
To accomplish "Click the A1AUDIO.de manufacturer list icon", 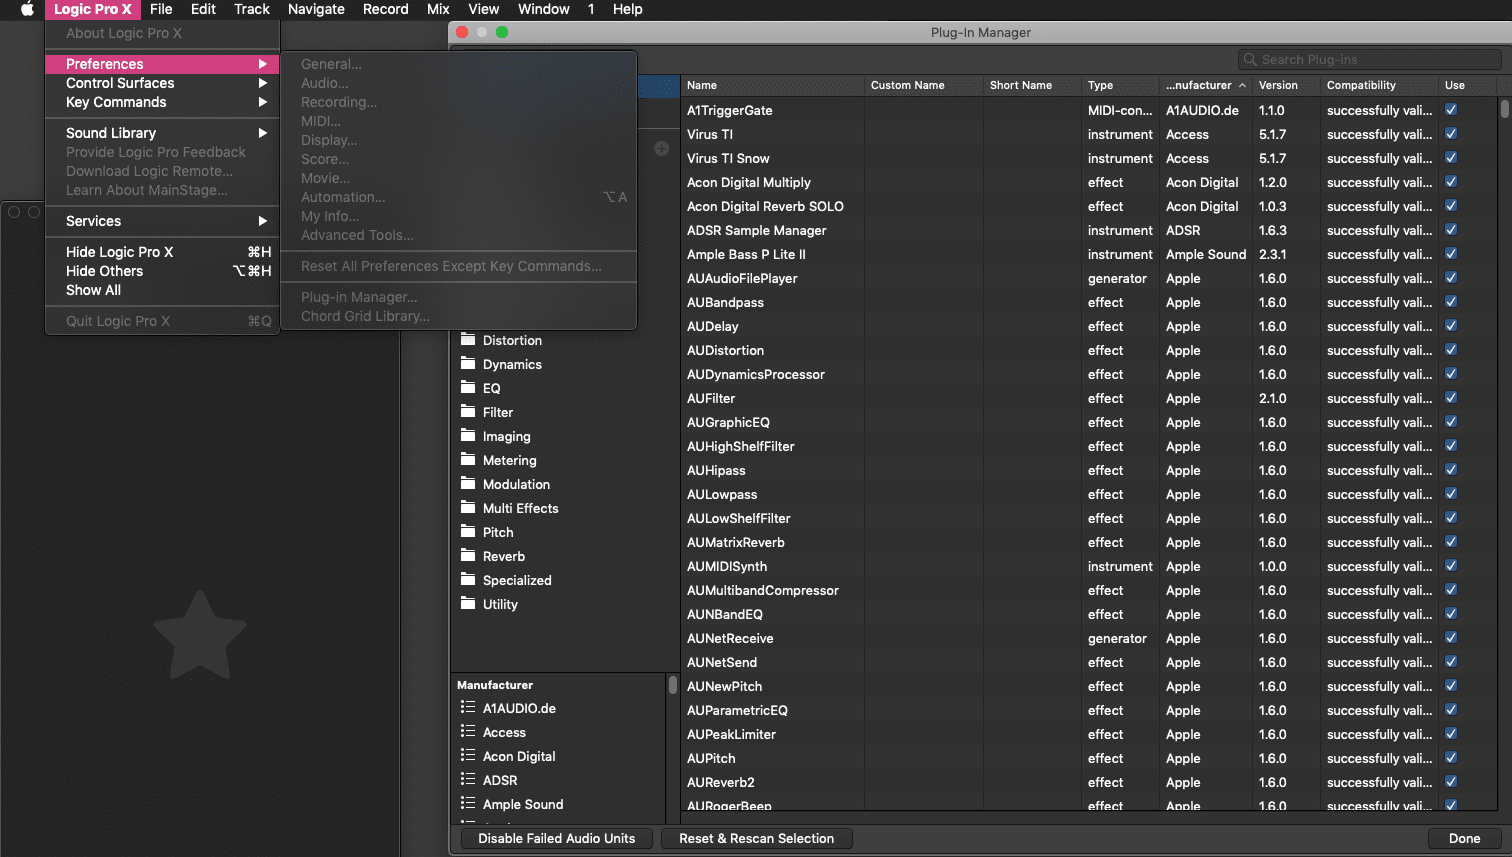I will [x=468, y=708].
